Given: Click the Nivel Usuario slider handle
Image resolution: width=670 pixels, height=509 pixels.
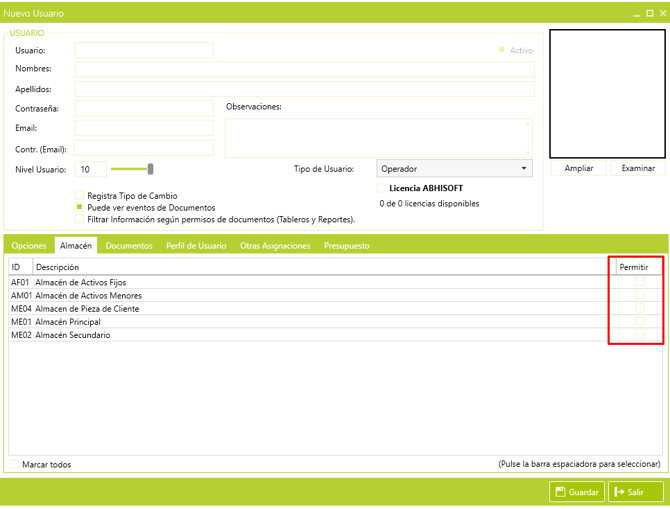Looking at the screenshot, I should (150, 169).
